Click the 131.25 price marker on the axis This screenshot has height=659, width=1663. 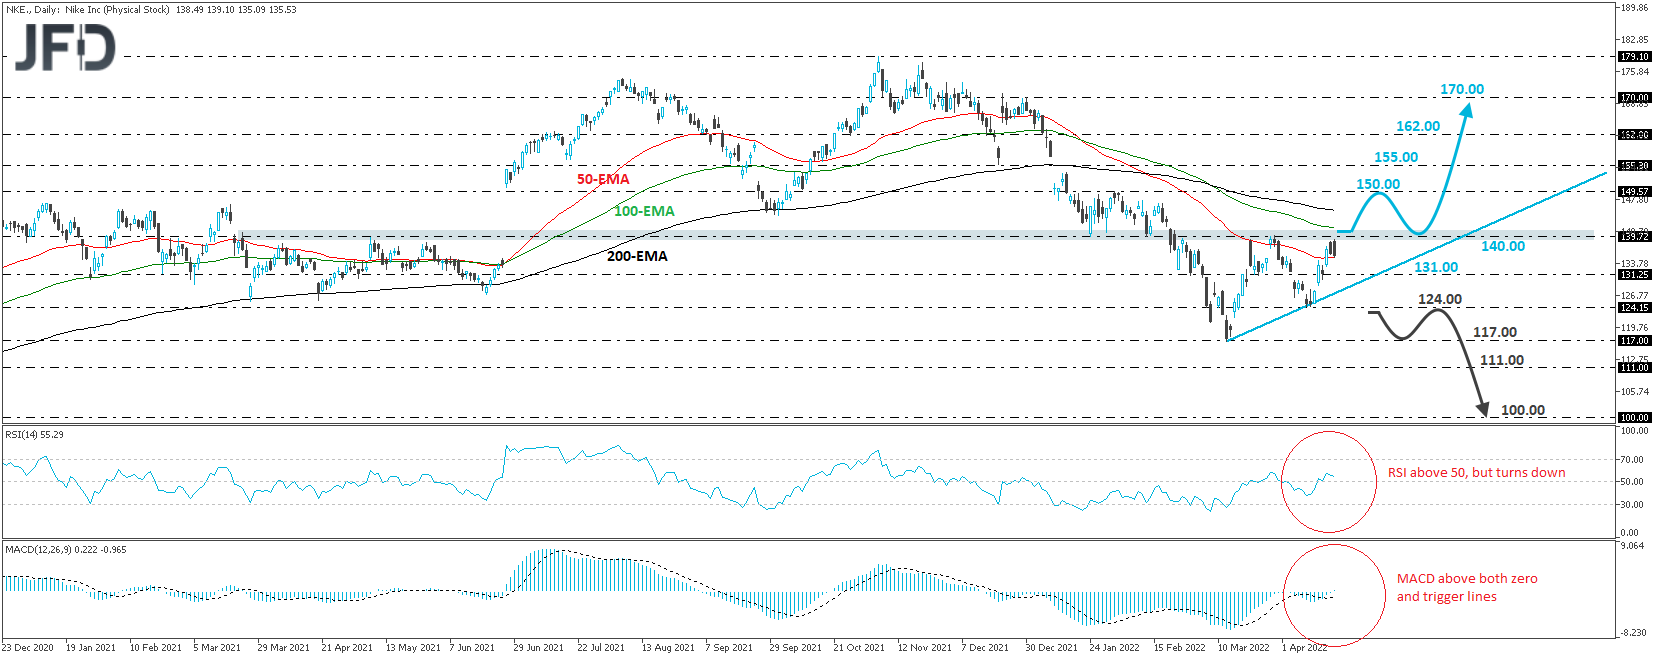(x=1635, y=275)
